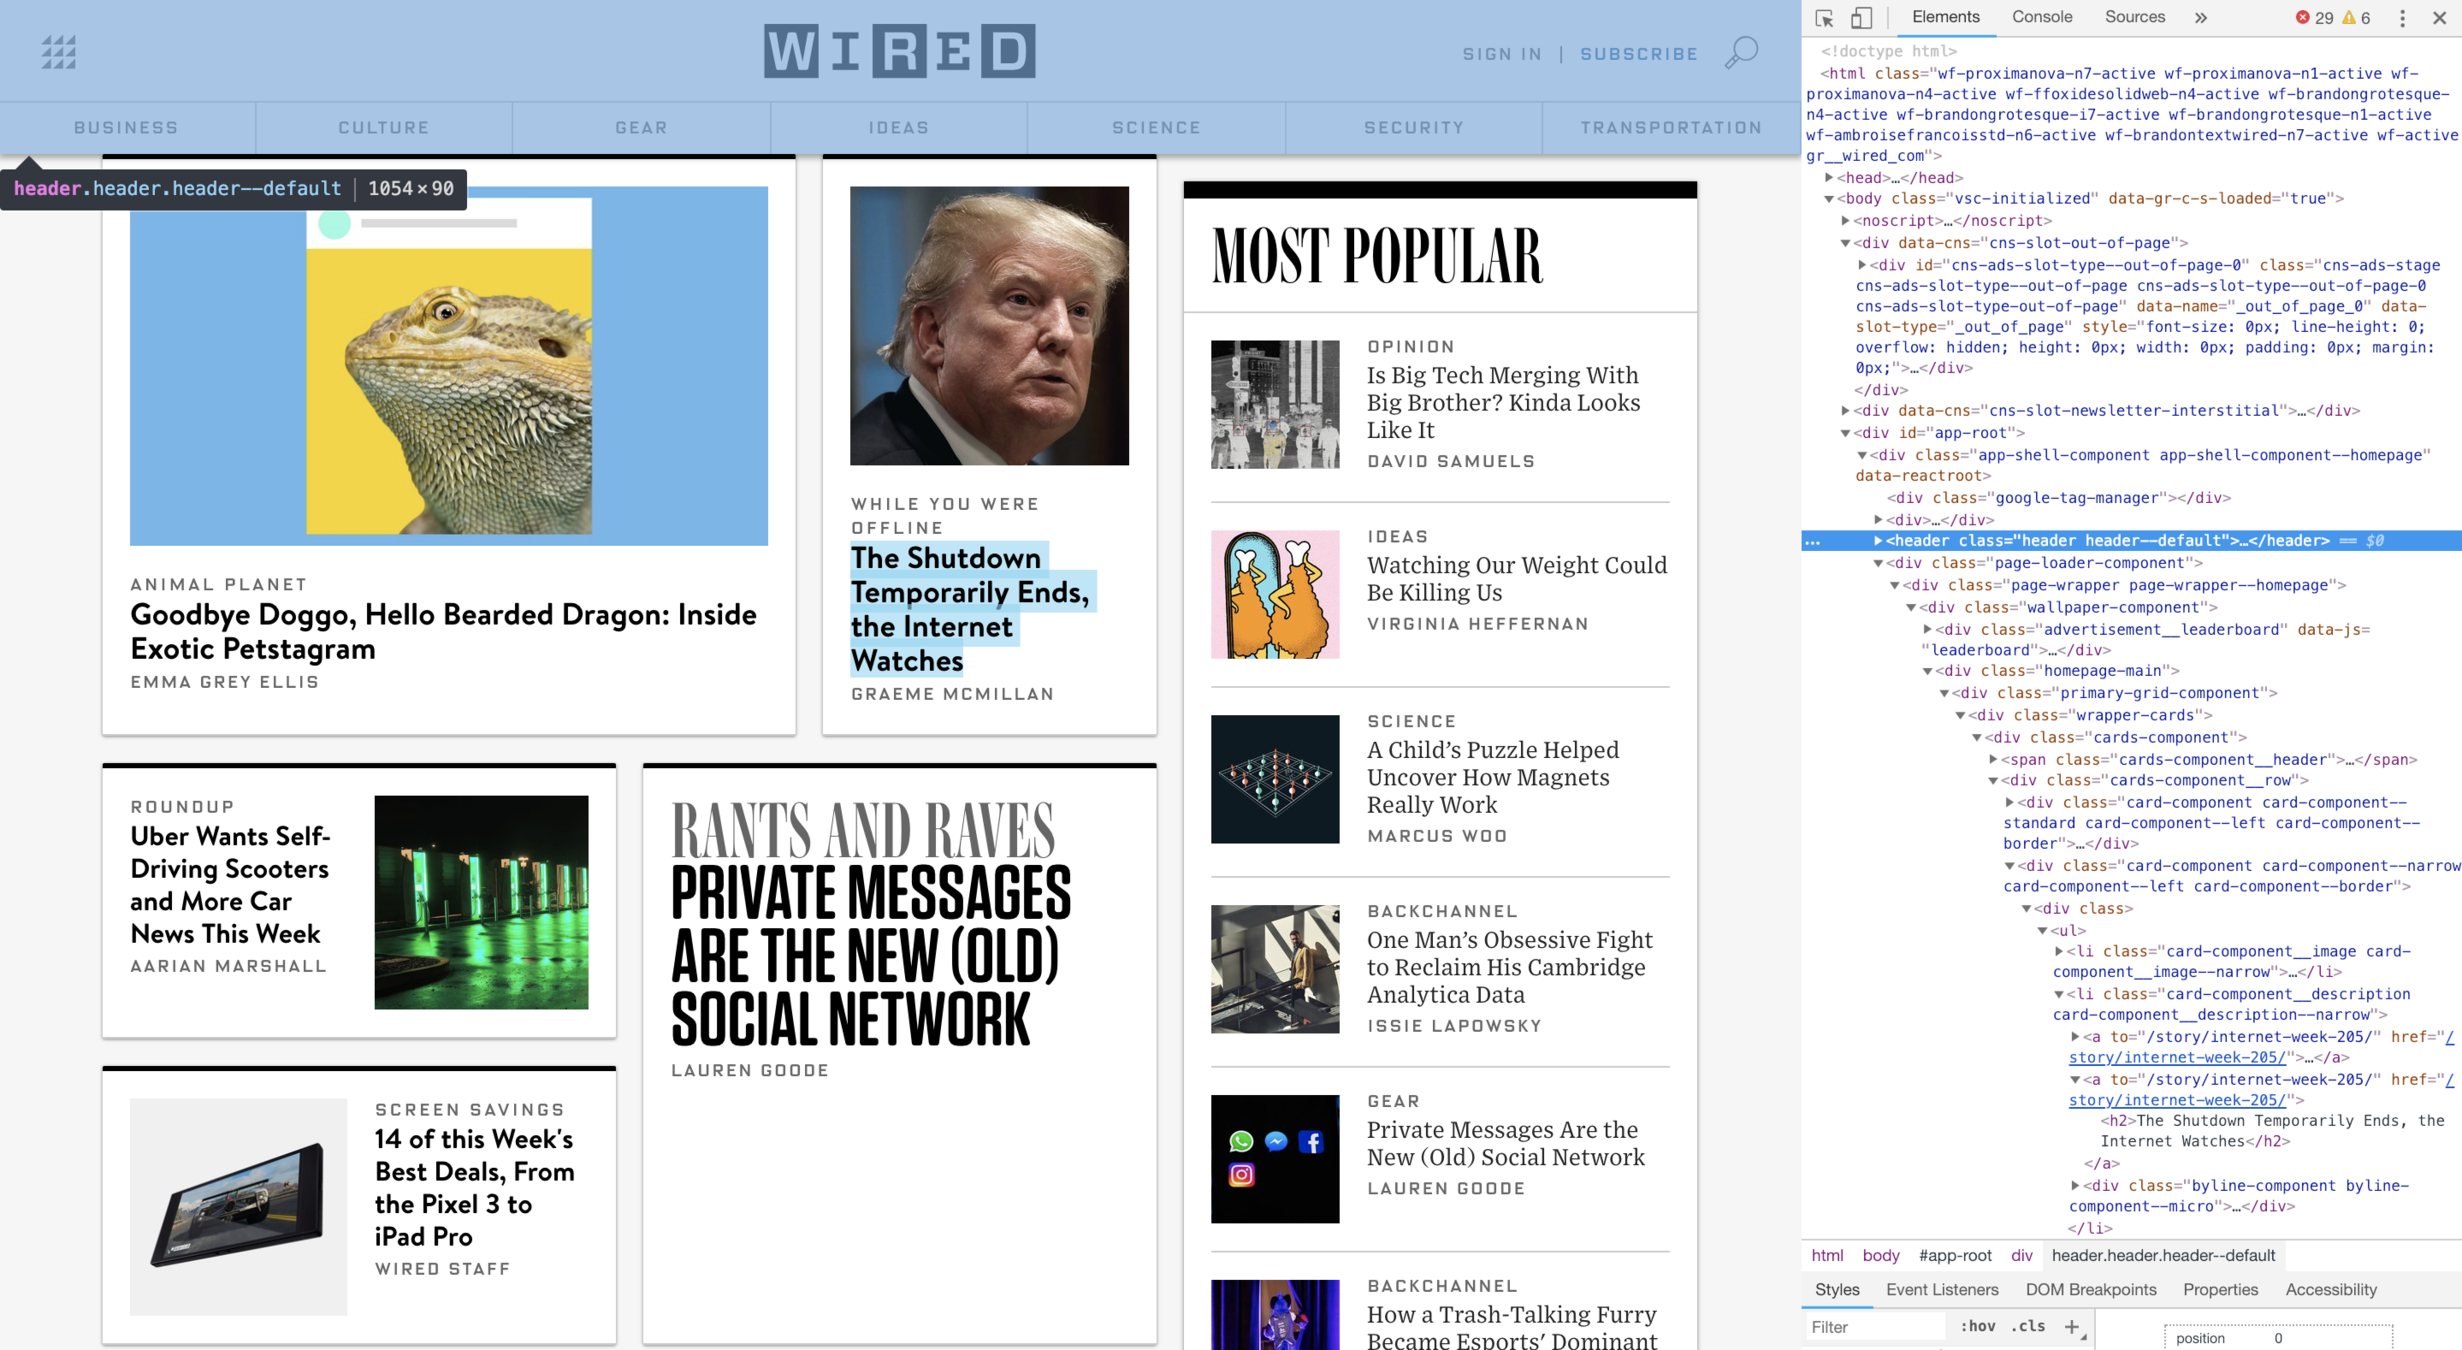Click the yellow warning count icon

pyautogui.click(x=2349, y=18)
